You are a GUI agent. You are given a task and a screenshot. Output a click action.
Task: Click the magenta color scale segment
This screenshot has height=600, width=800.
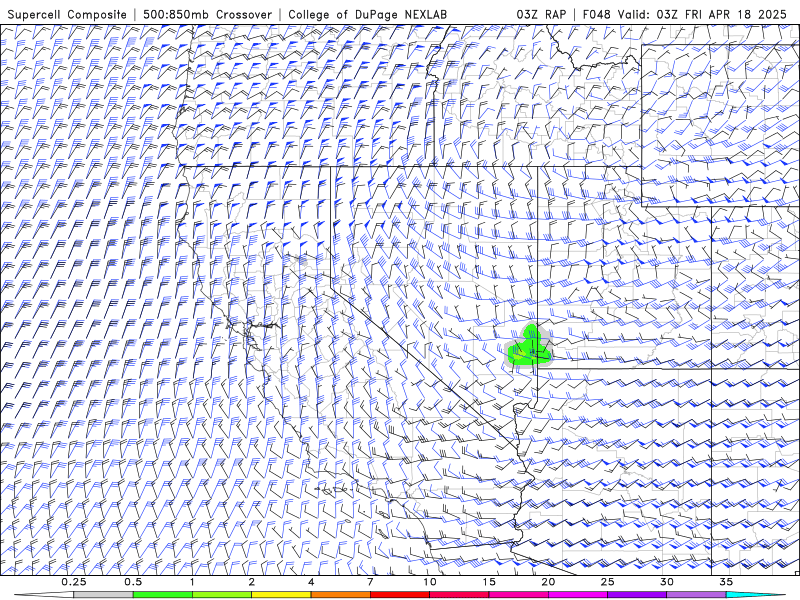point(578,595)
